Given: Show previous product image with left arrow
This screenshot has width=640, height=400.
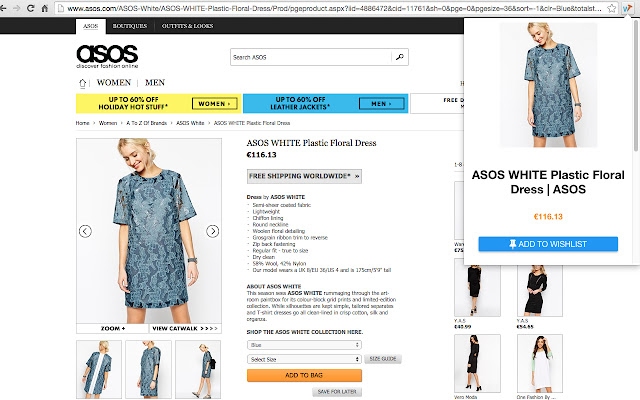Looking at the screenshot, I should 85,231.
